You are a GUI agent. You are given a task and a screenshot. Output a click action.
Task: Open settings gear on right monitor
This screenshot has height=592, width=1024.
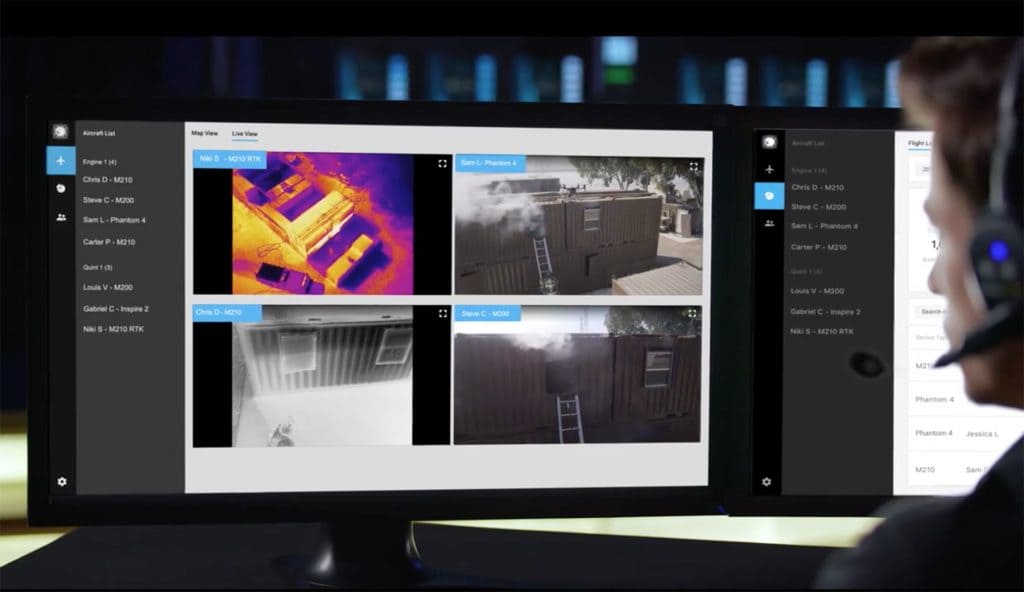pyautogui.click(x=767, y=482)
